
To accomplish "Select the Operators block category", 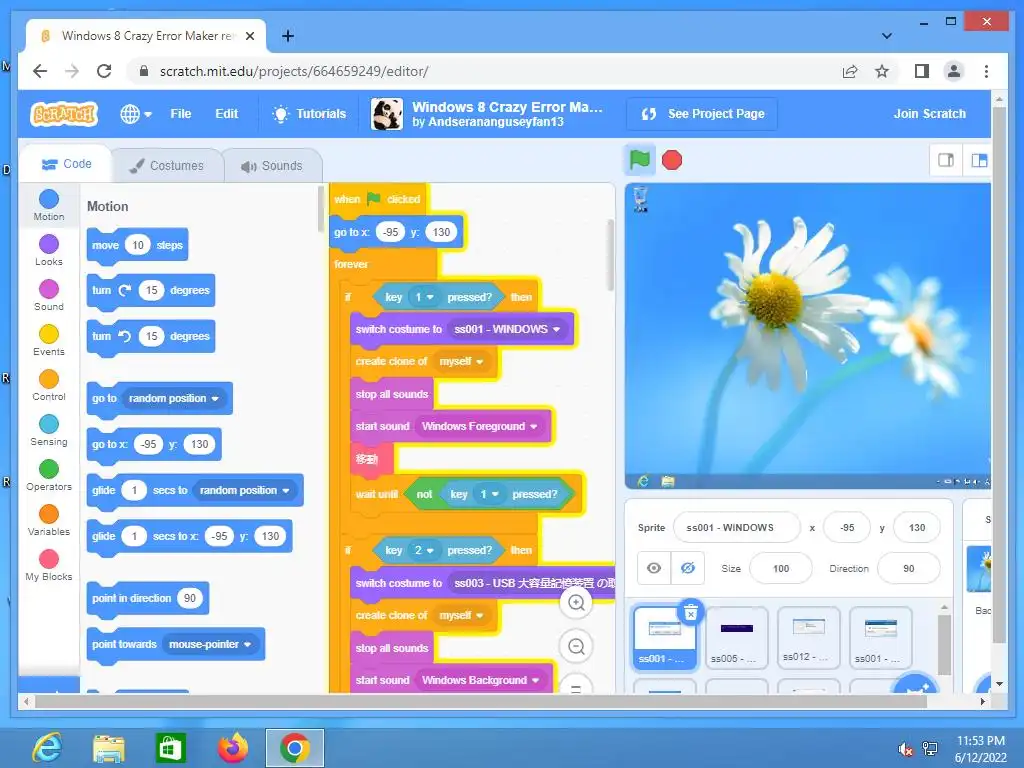I will pos(49,476).
